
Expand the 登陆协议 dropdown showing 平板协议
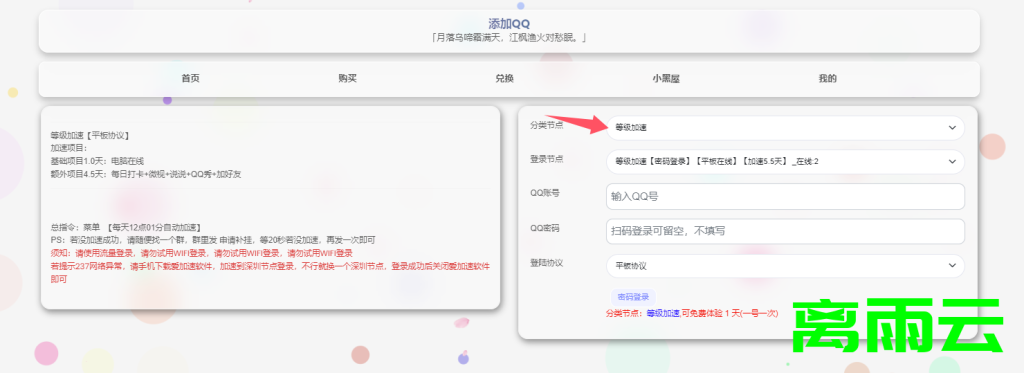click(x=785, y=266)
